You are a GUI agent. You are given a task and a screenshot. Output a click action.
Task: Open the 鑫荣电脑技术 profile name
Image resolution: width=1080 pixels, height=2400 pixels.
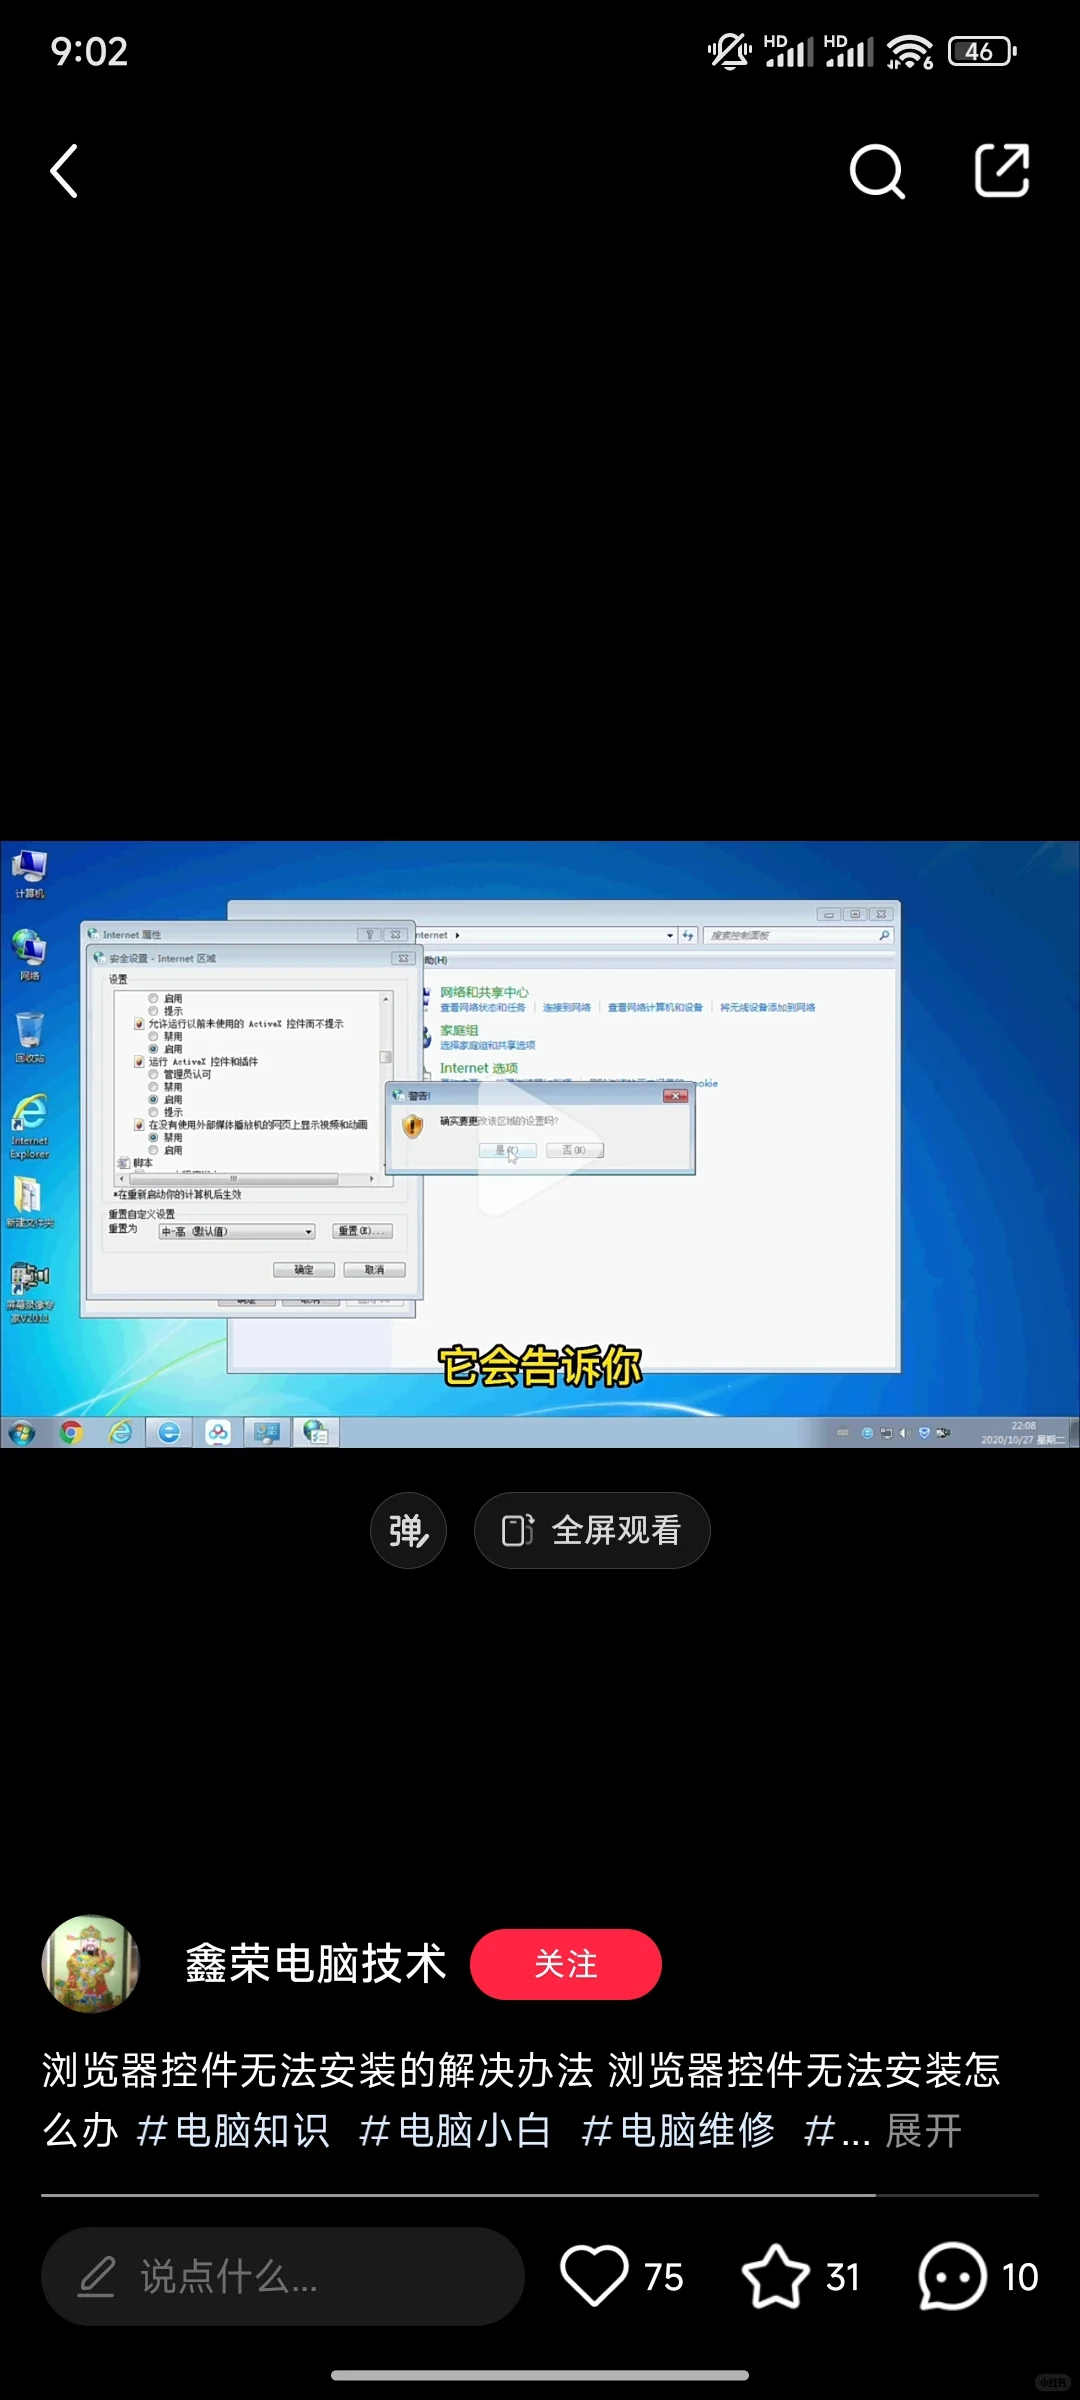316,1964
